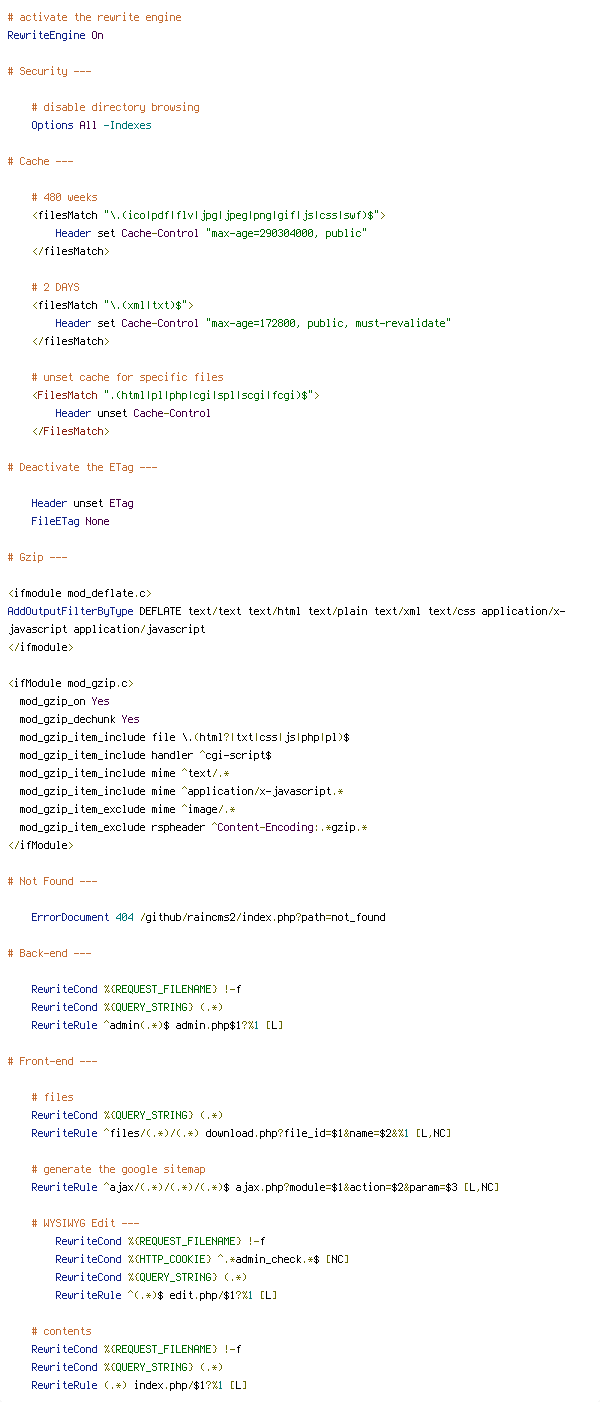Click the "# Gzip ---" comment heading

(45, 557)
